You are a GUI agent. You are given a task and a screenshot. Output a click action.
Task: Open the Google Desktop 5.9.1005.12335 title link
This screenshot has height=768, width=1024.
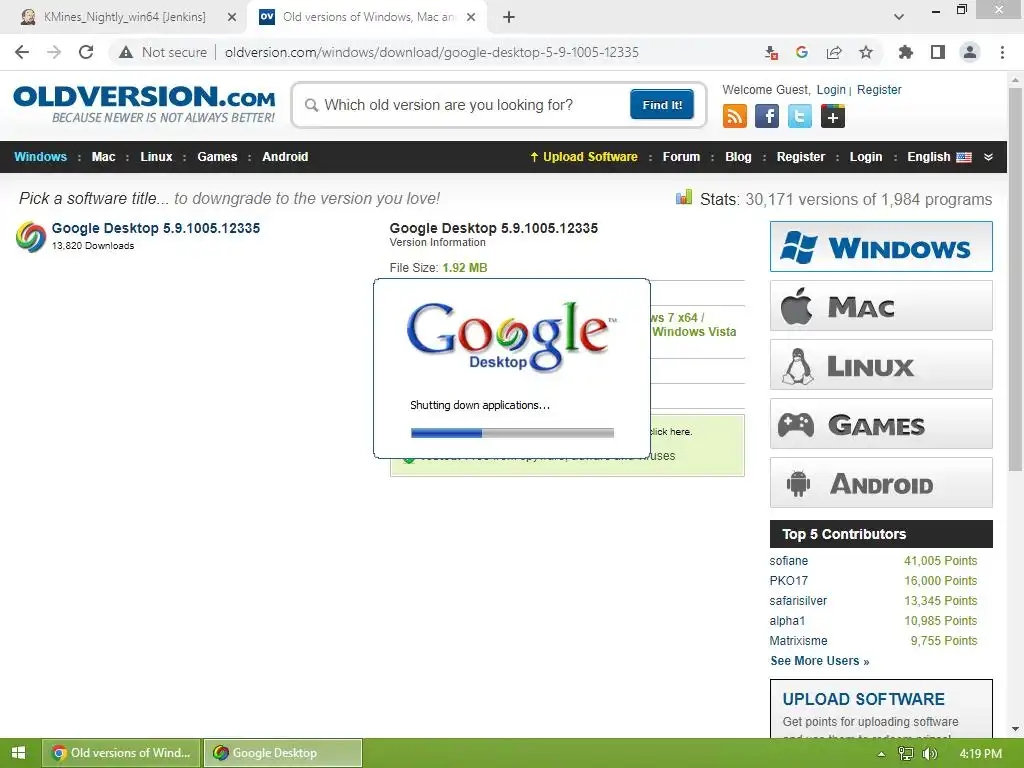(x=155, y=228)
